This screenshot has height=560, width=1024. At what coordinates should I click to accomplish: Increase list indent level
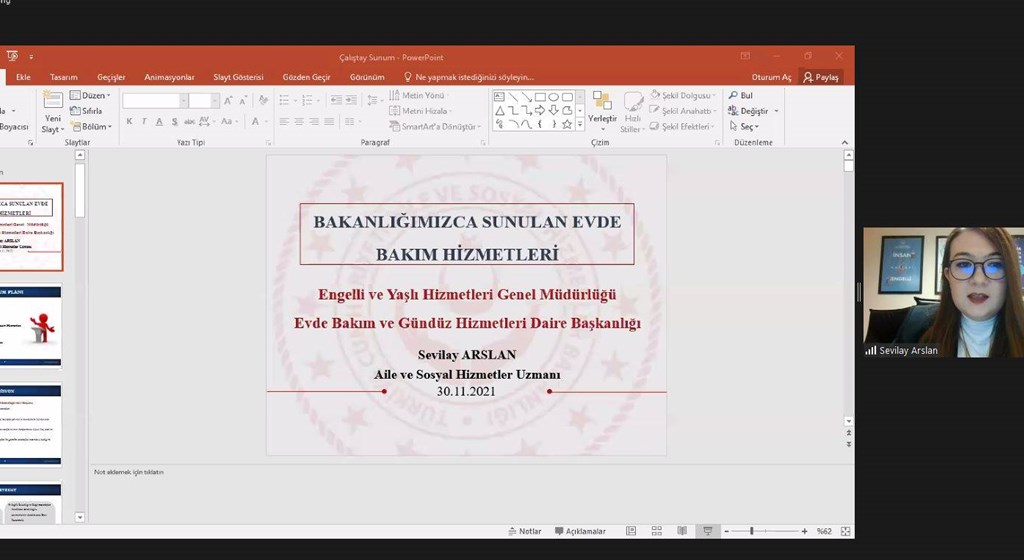pos(351,100)
